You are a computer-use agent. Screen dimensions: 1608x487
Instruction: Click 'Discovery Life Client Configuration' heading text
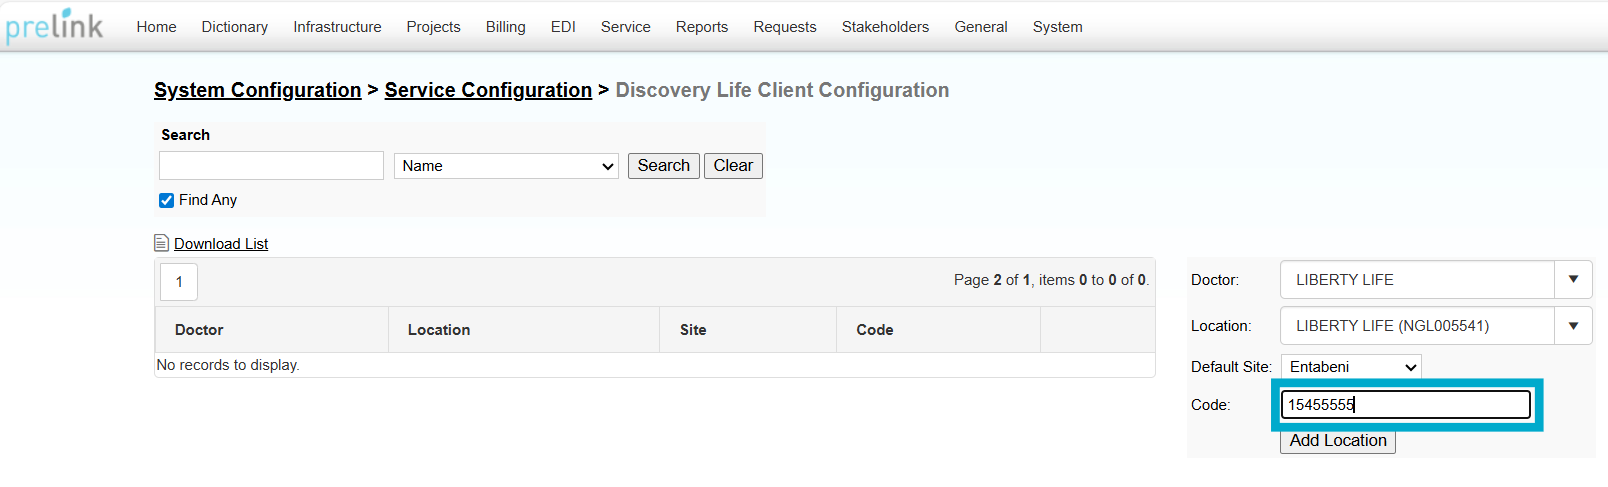point(782,90)
